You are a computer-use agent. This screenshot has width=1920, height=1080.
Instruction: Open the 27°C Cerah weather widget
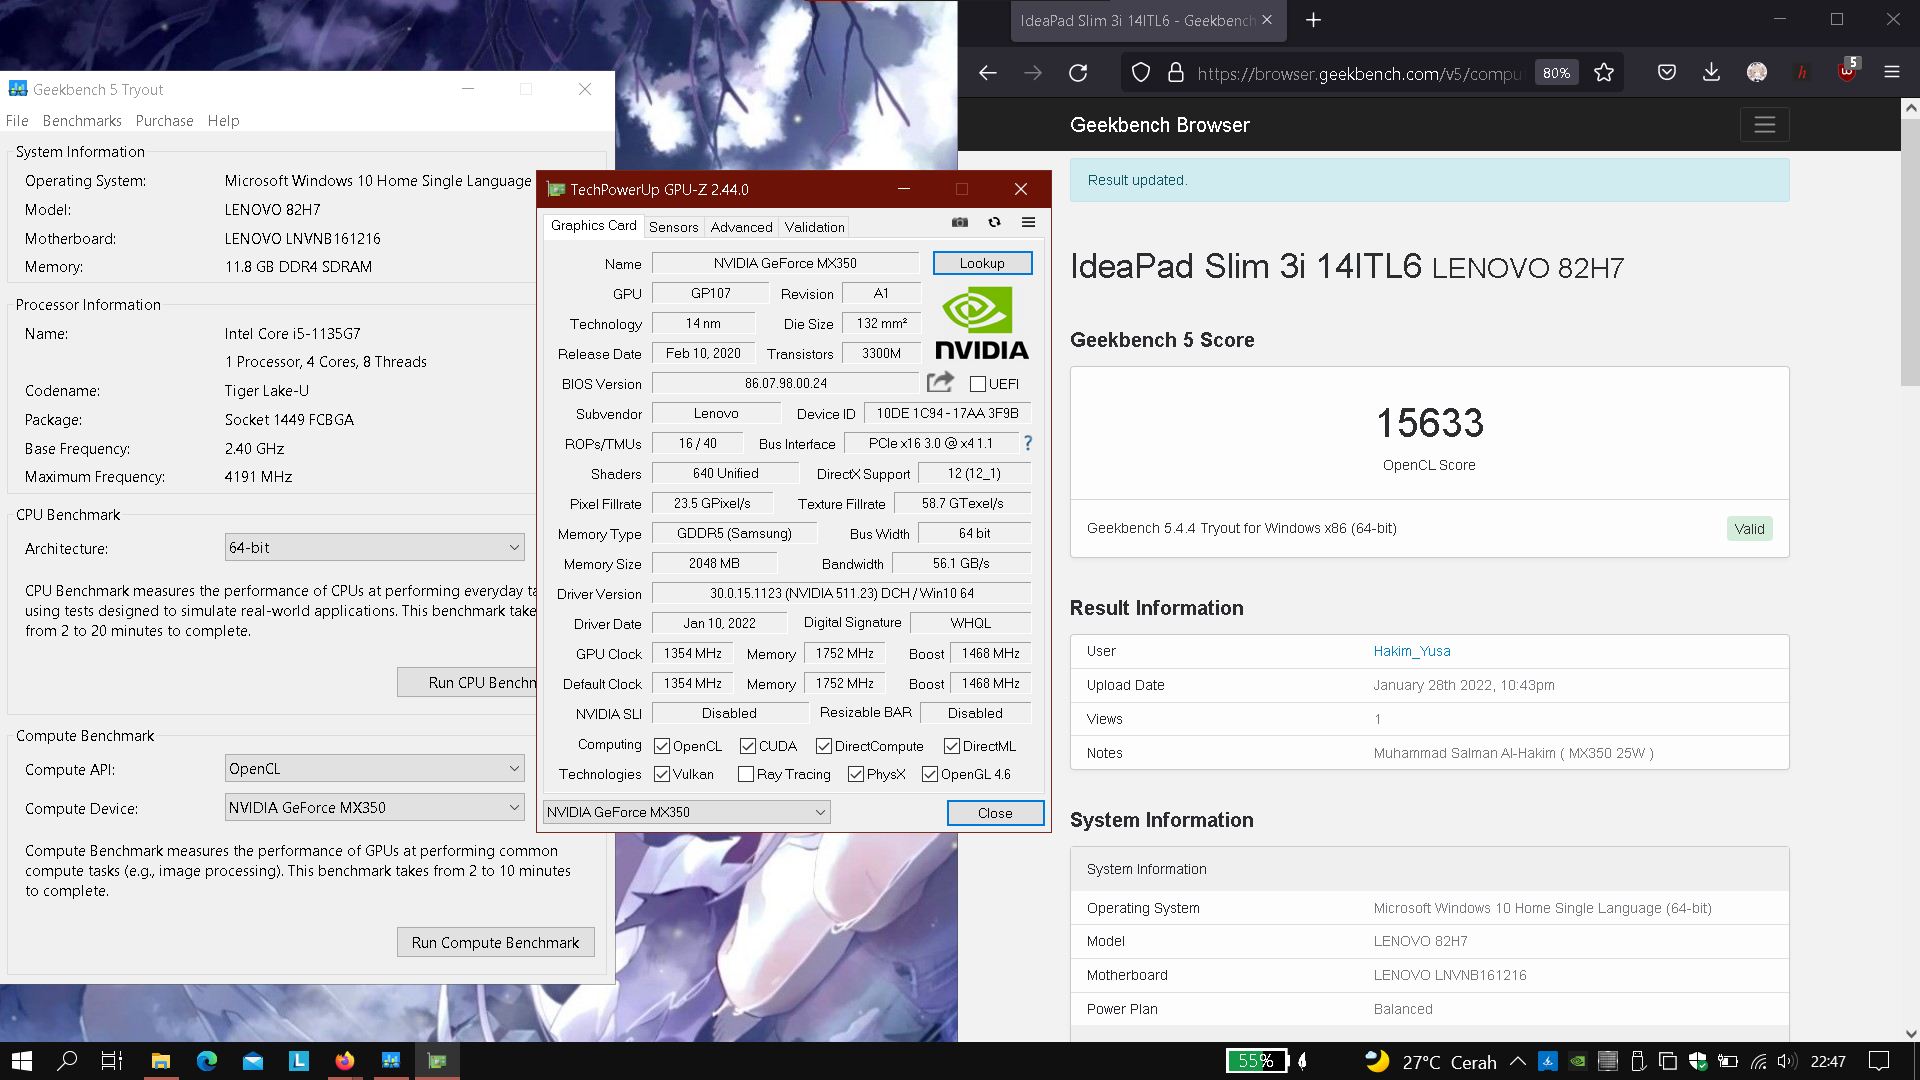[1430, 1061]
